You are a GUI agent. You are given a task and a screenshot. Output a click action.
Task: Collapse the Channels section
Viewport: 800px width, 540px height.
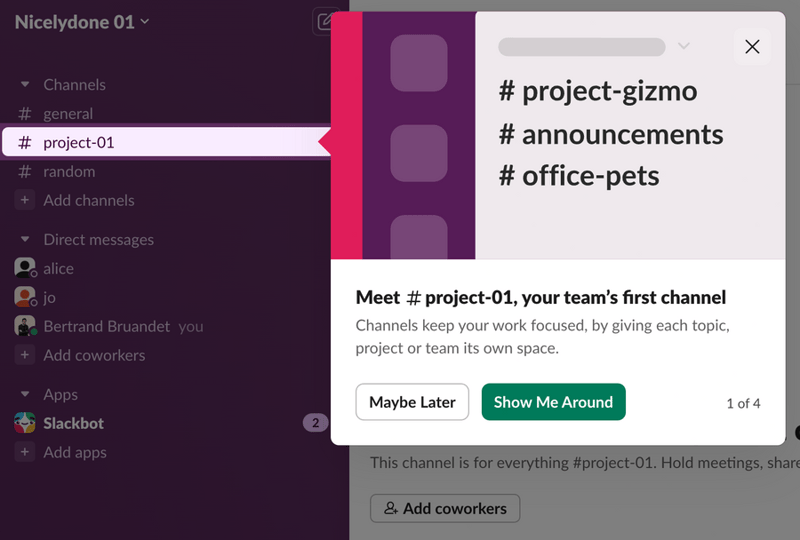pyautogui.click(x=25, y=84)
